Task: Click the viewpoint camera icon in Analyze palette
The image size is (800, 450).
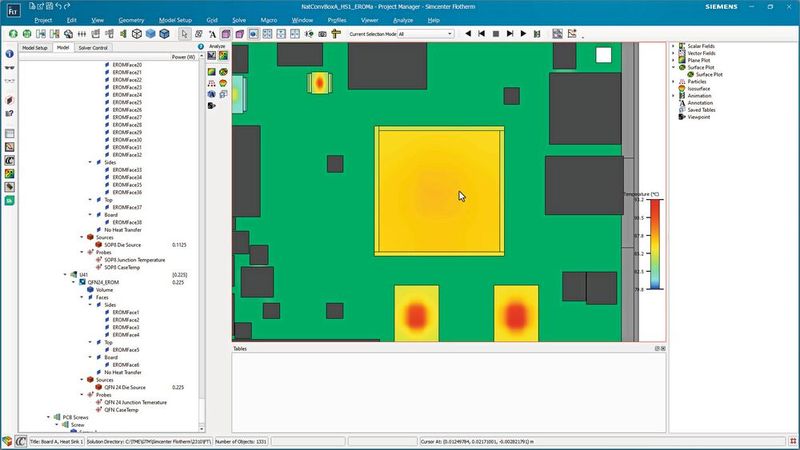Action: click(x=212, y=106)
